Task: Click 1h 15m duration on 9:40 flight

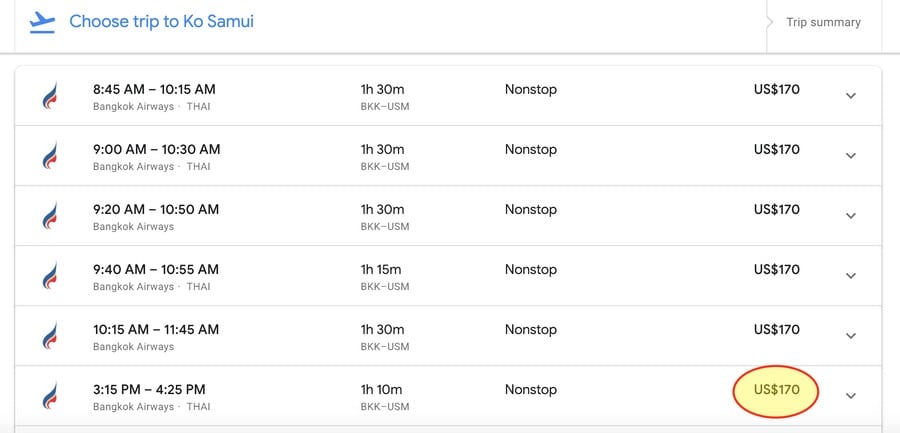Action: pos(381,269)
